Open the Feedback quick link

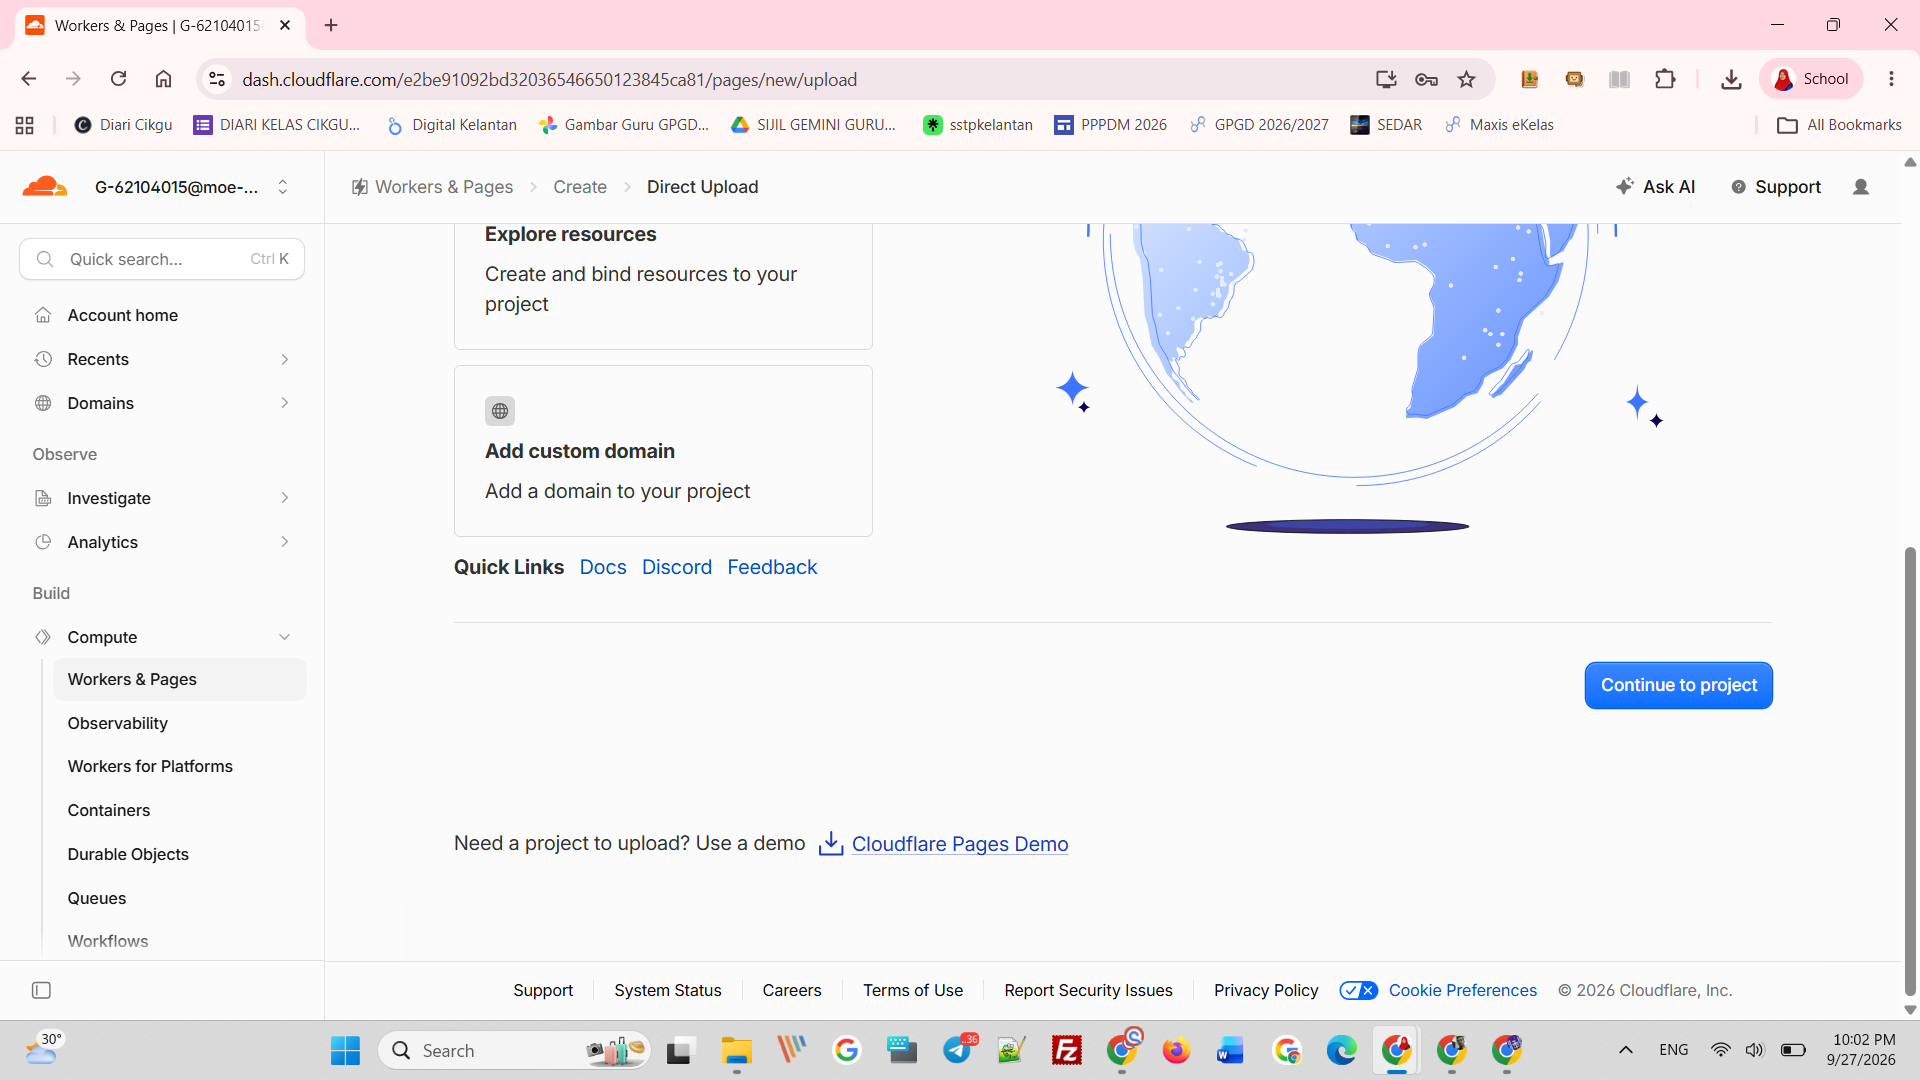772,567
